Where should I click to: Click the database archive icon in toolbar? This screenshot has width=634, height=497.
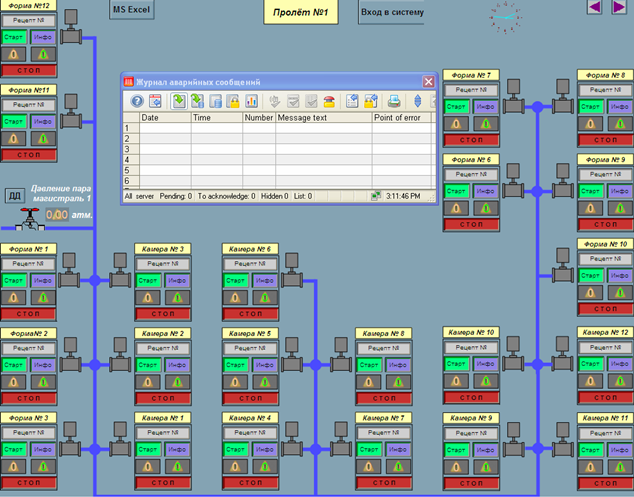215,101
